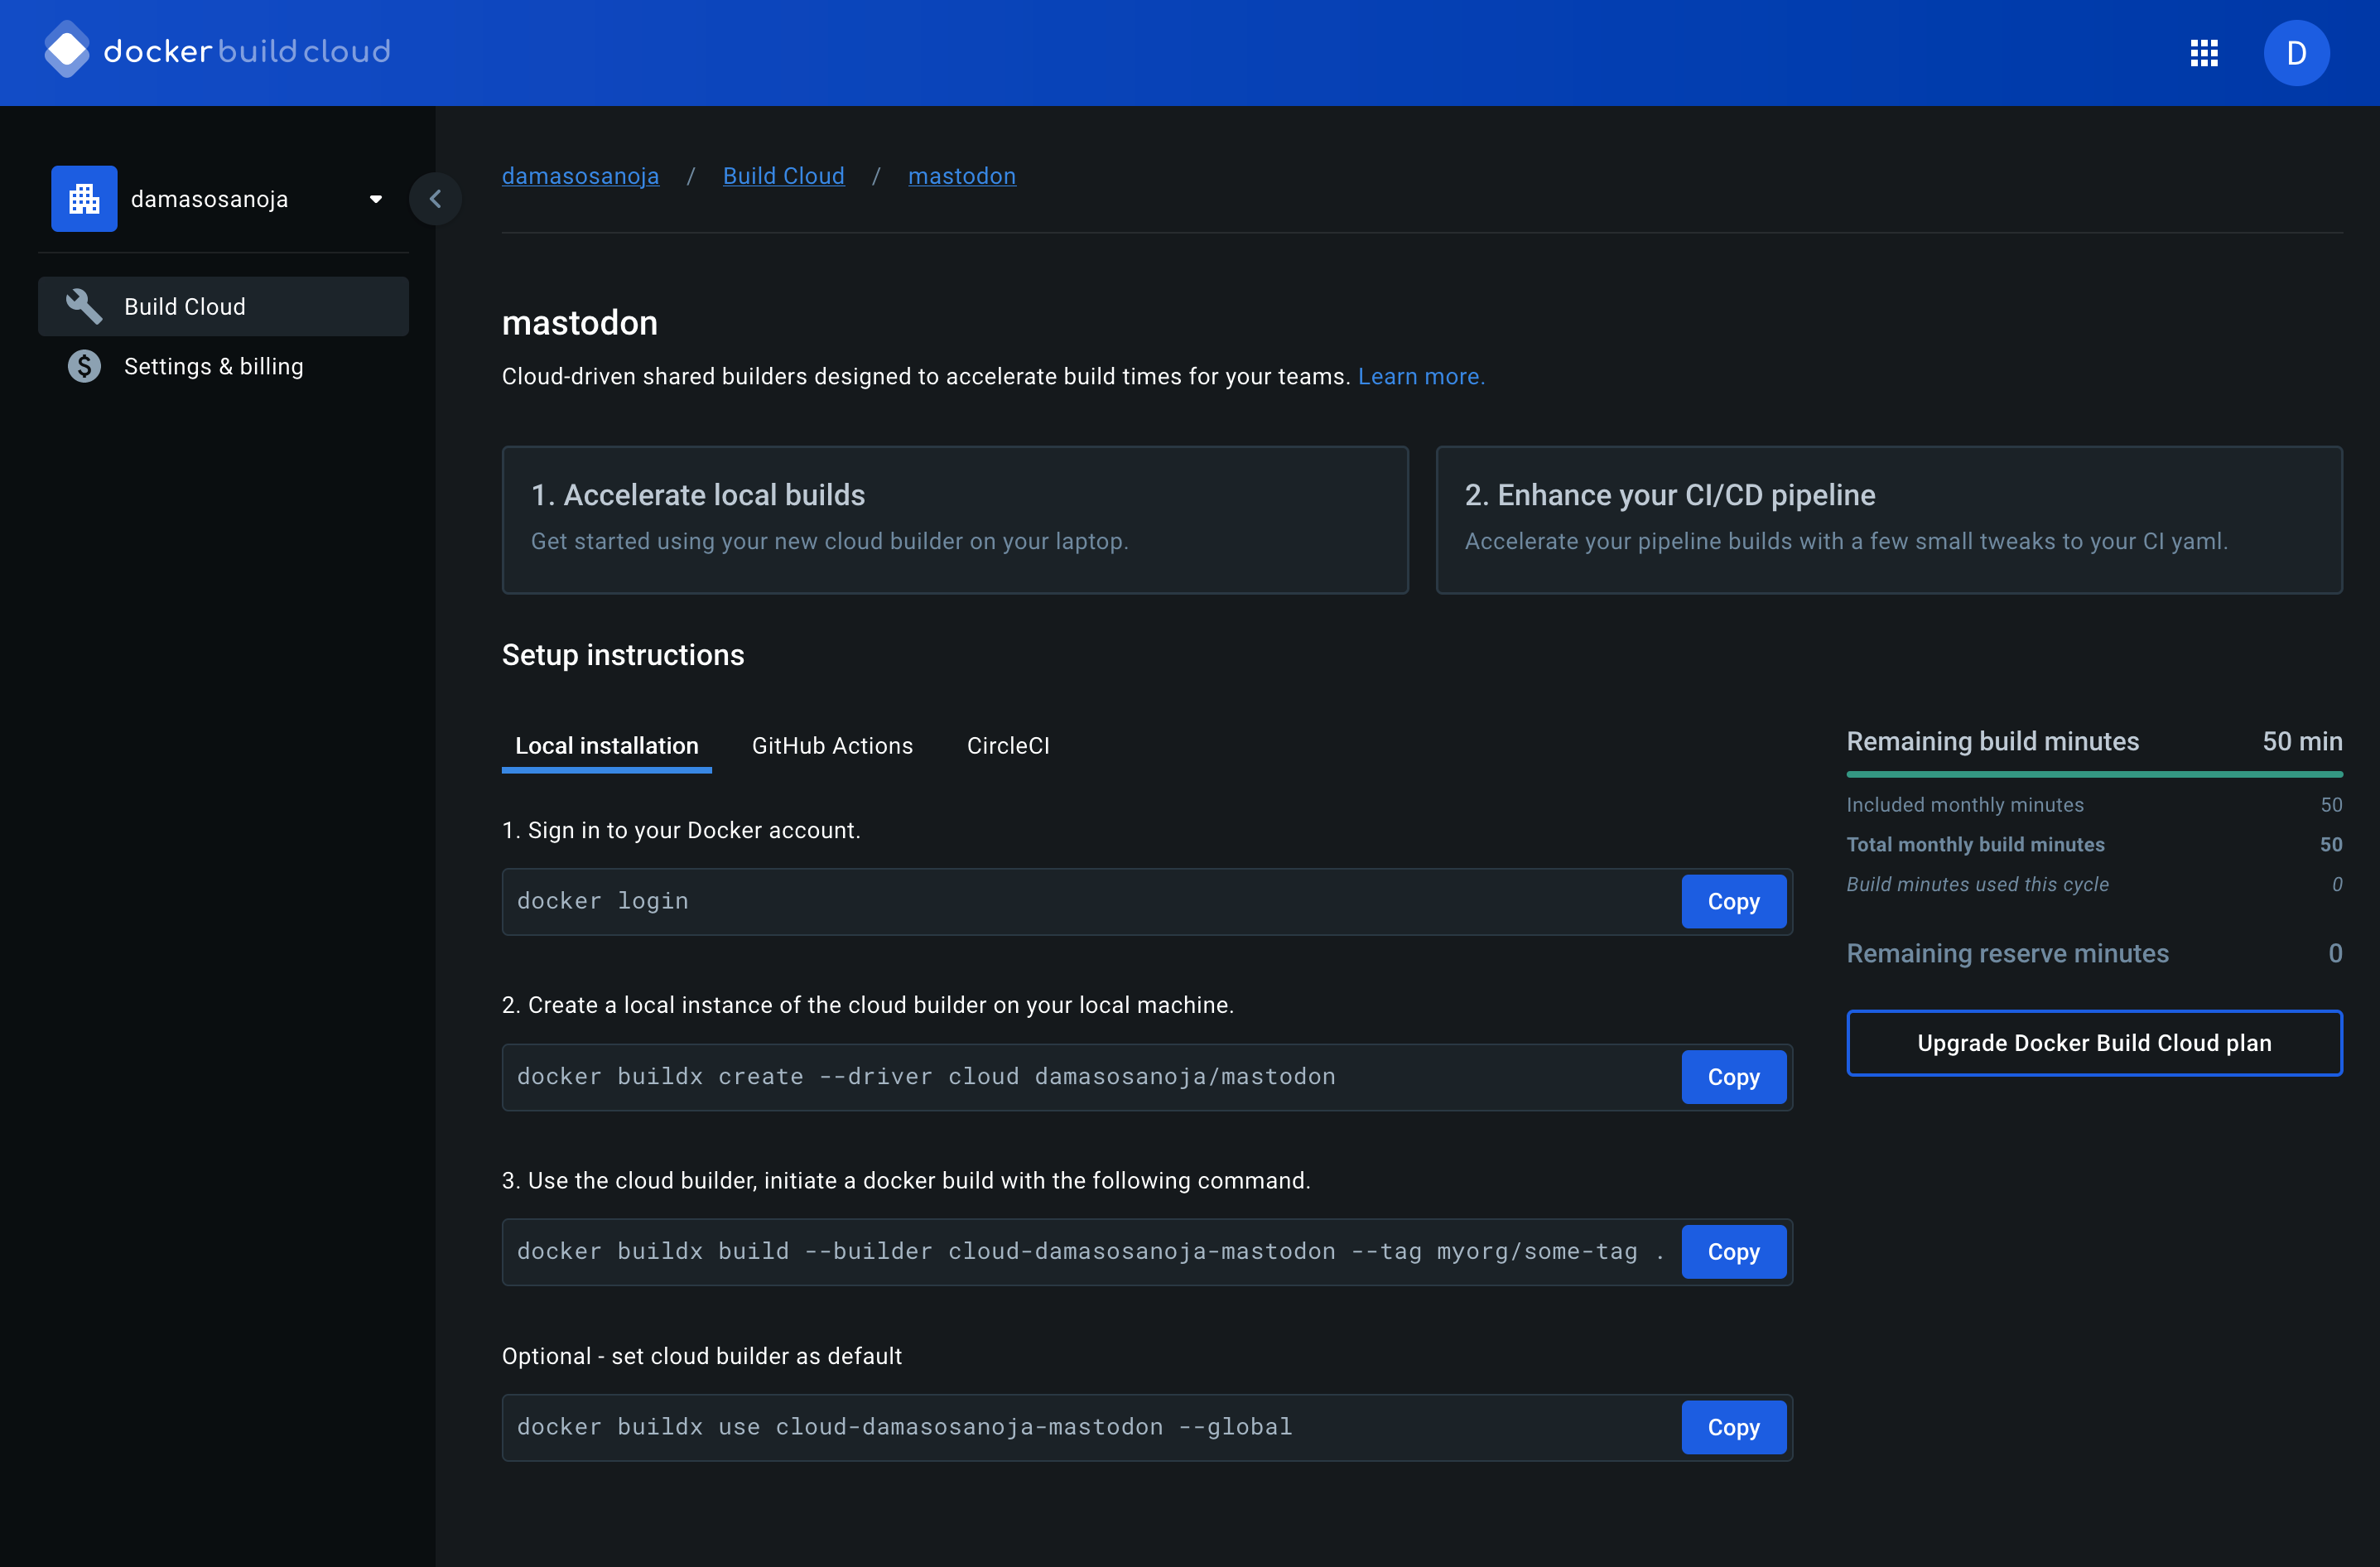Open the Accelerate local builds card
2380x1567 pixels.
click(x=954, y=520)
